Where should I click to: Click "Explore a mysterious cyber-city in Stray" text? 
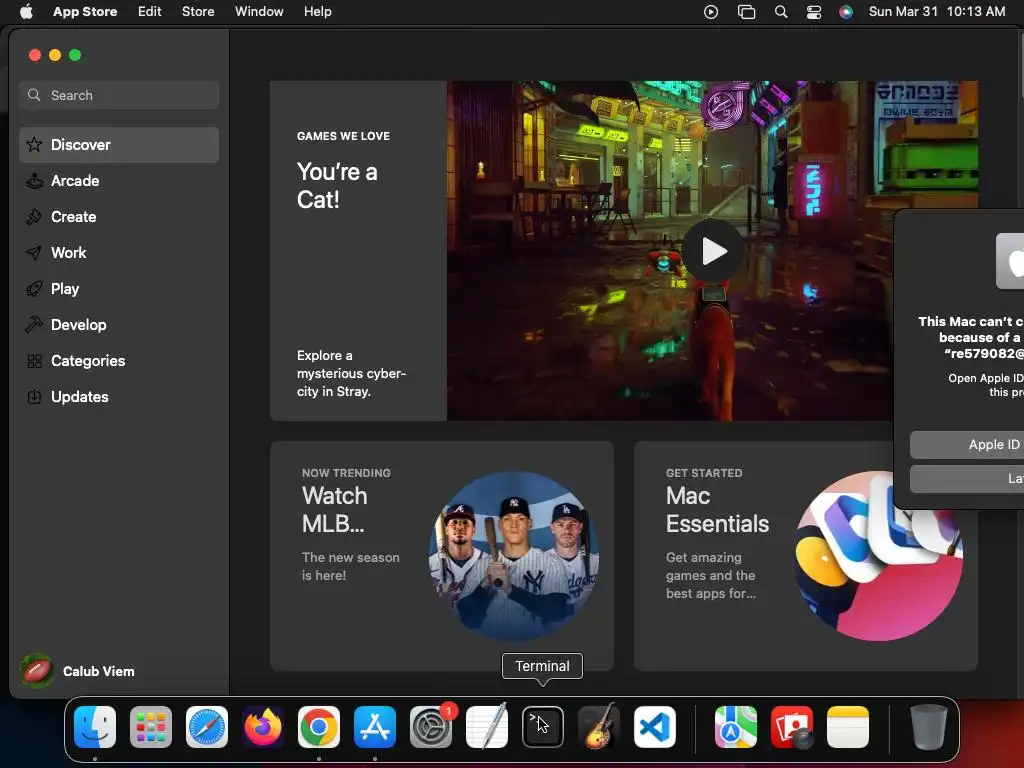pos(351,374)
